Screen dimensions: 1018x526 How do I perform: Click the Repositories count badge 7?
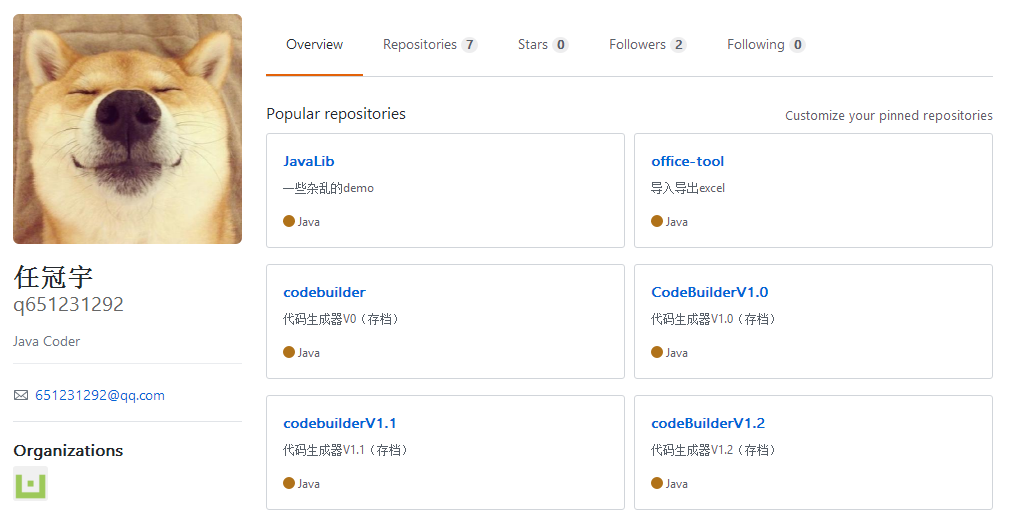tap(469, 45)
